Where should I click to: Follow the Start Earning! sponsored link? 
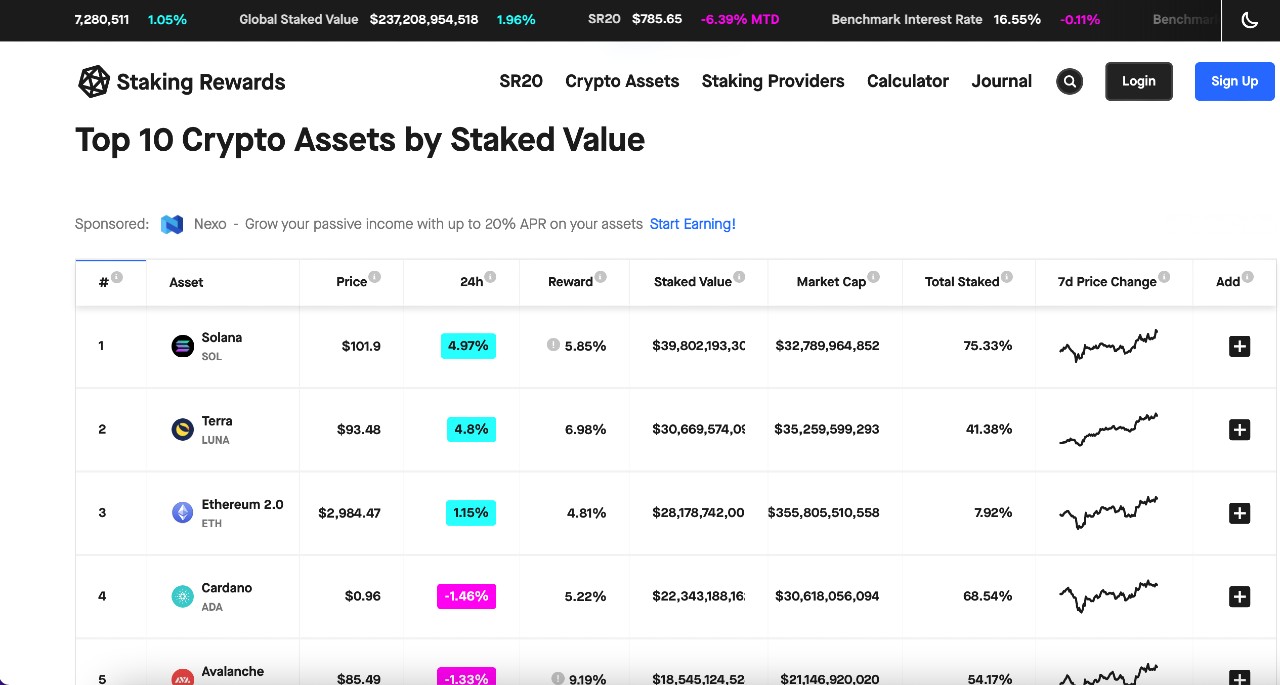[x=693, y=224]
